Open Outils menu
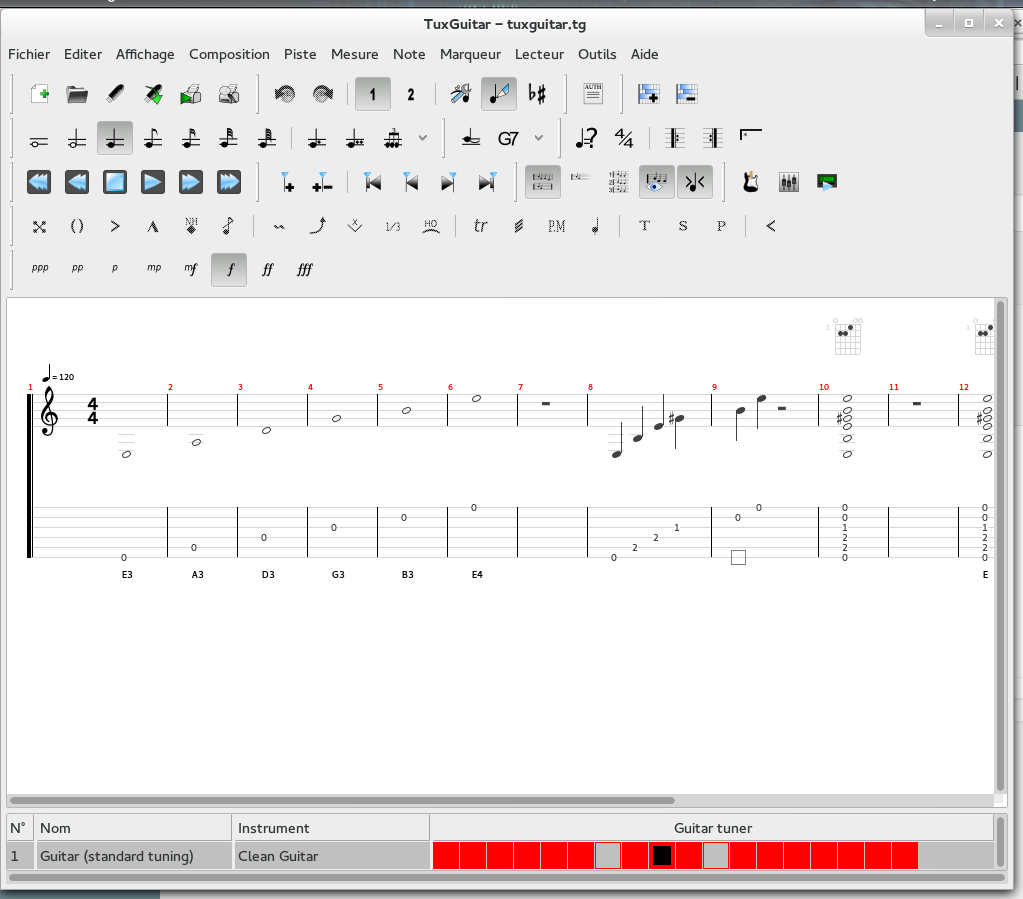The image size is (1023, 899). click(597, 54)
